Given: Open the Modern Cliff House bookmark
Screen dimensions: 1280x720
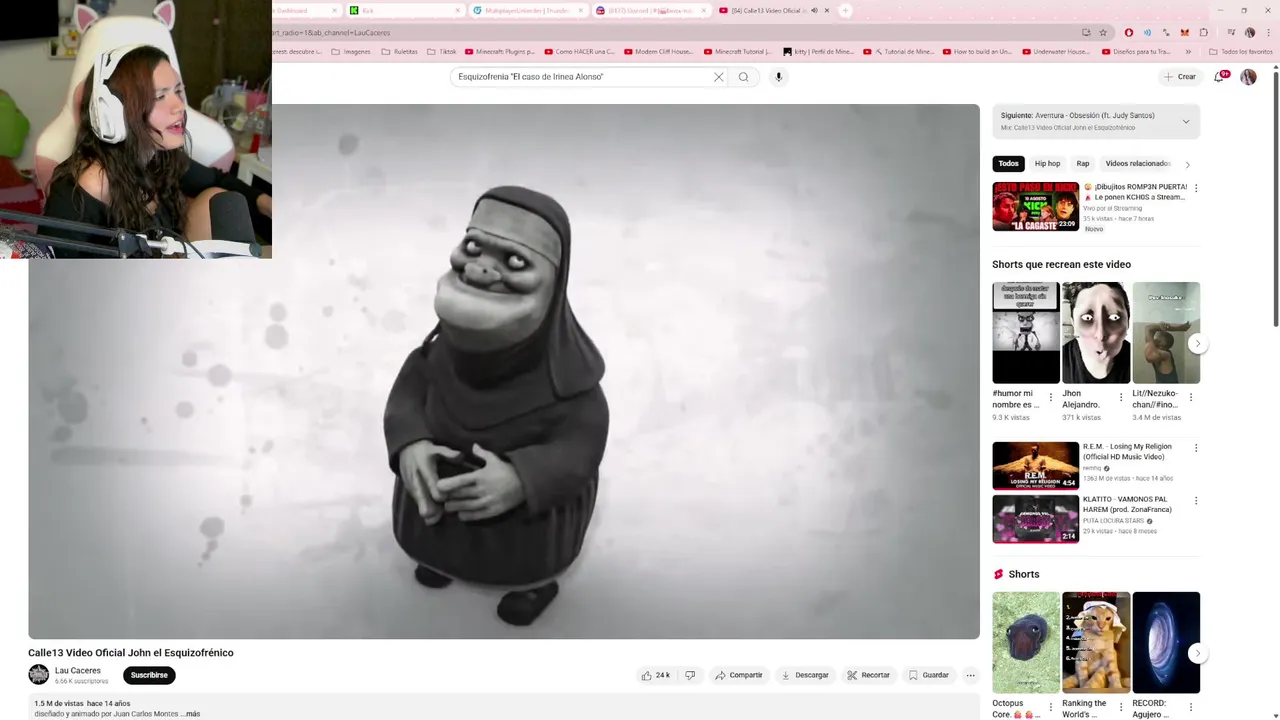Looking at the screenshot, I should coord(658,51).
